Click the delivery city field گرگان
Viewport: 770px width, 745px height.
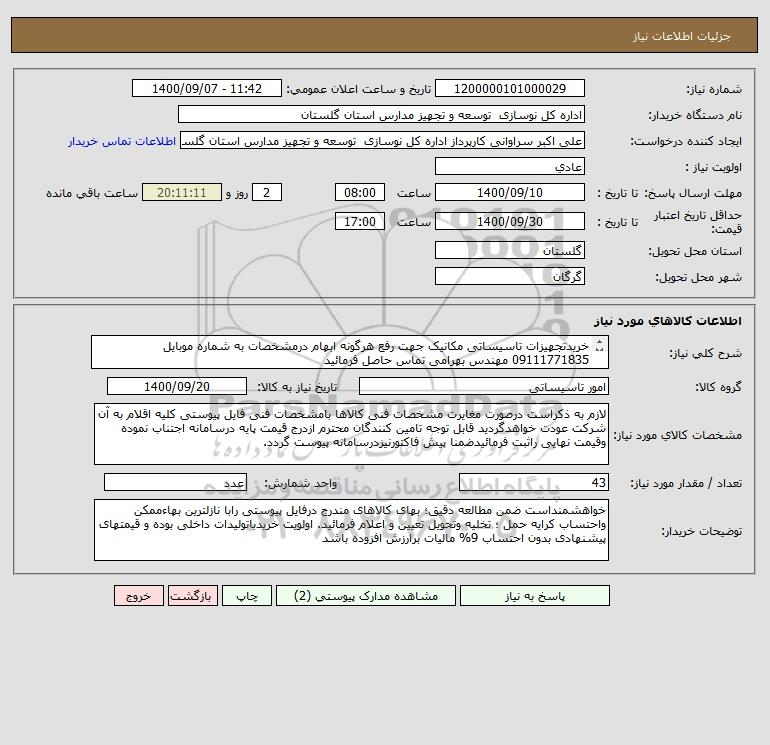510,276
